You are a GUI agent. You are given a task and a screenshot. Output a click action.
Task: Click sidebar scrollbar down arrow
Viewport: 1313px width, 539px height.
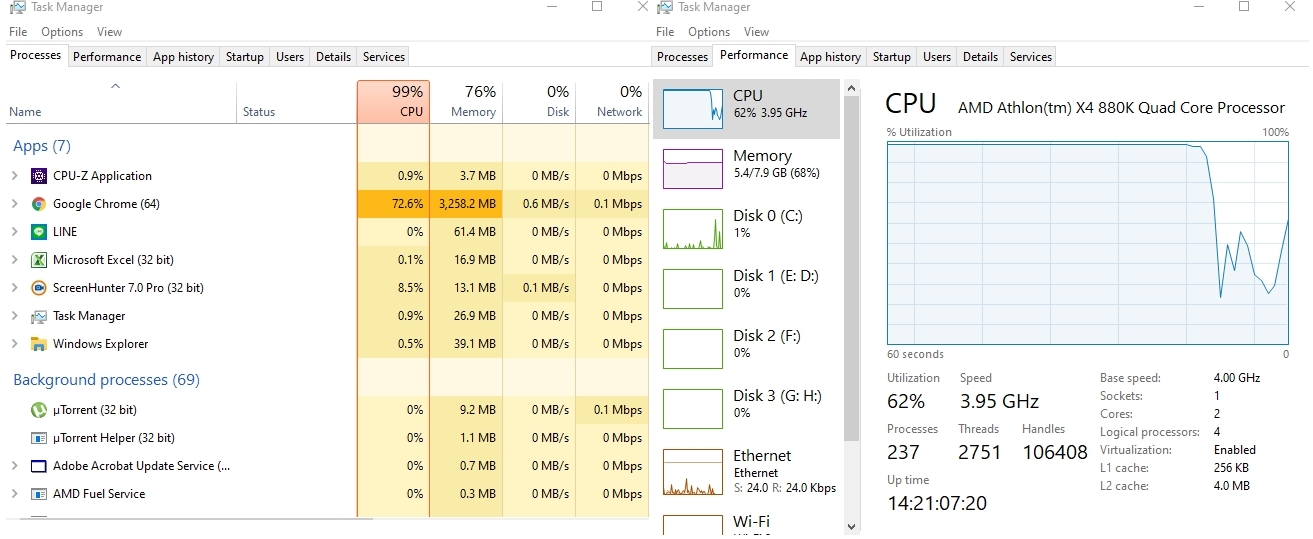pyautogui.click(x=851, y=527)
